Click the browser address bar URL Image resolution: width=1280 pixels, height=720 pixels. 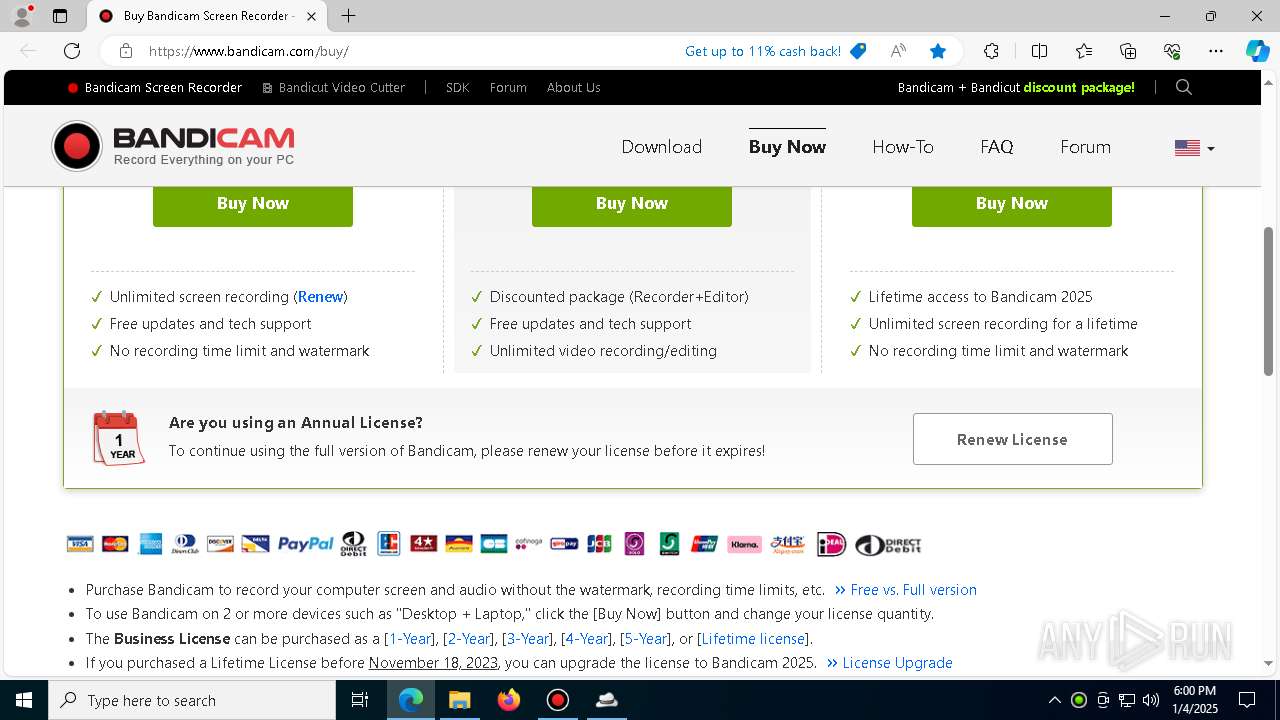[249, 51]
